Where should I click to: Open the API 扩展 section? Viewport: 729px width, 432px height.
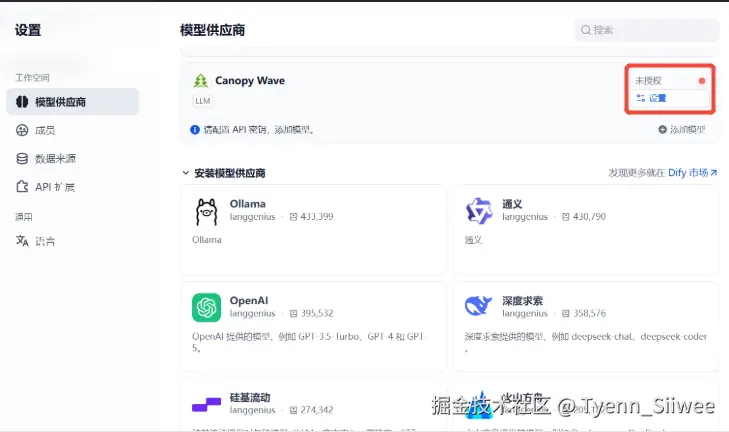(55, 187)
